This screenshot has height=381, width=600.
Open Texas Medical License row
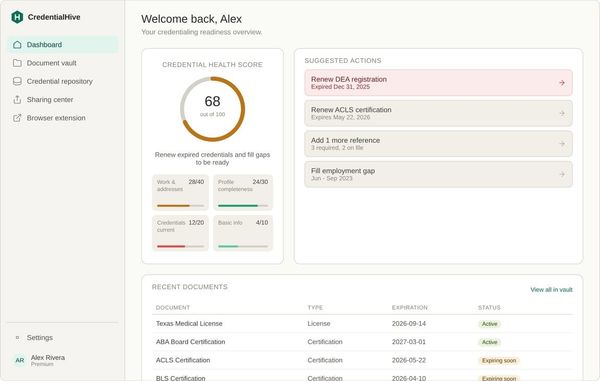362,324
